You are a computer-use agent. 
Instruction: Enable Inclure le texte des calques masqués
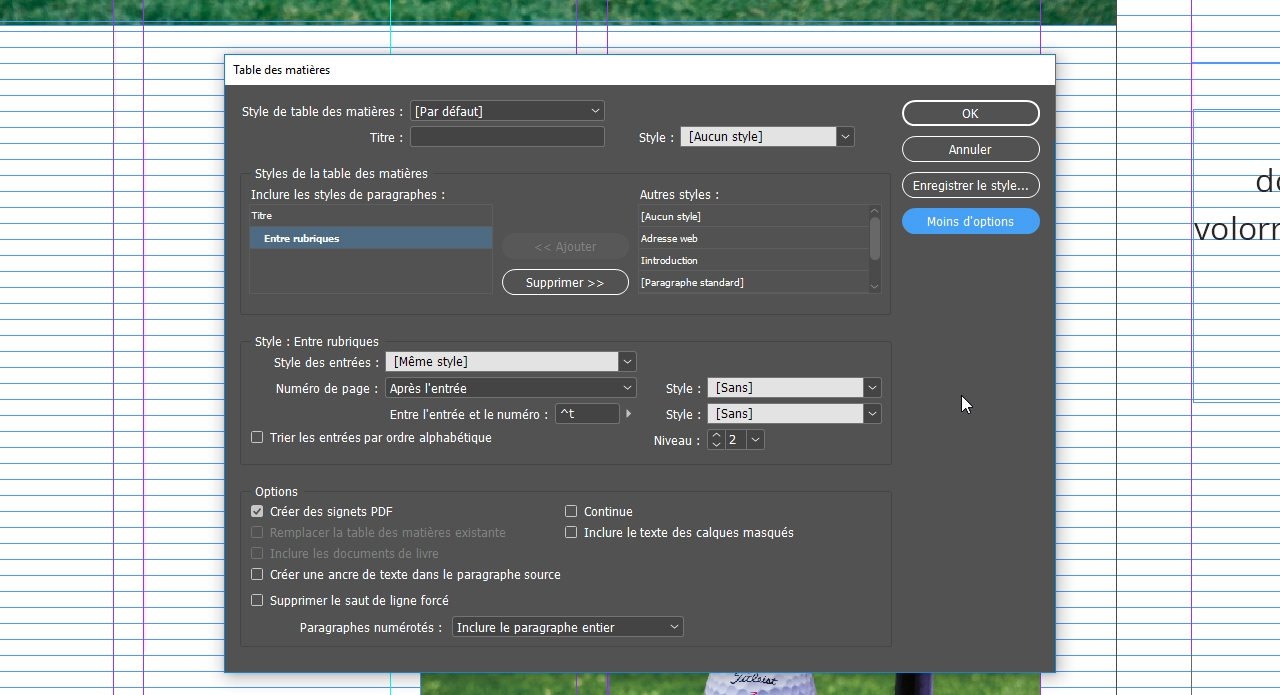point(571,533)
